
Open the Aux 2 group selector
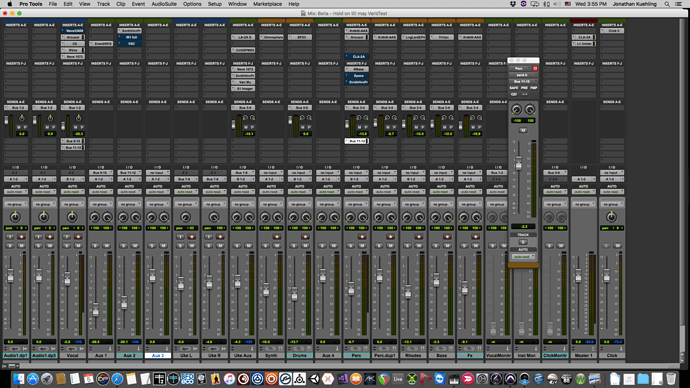pos(129,204)
